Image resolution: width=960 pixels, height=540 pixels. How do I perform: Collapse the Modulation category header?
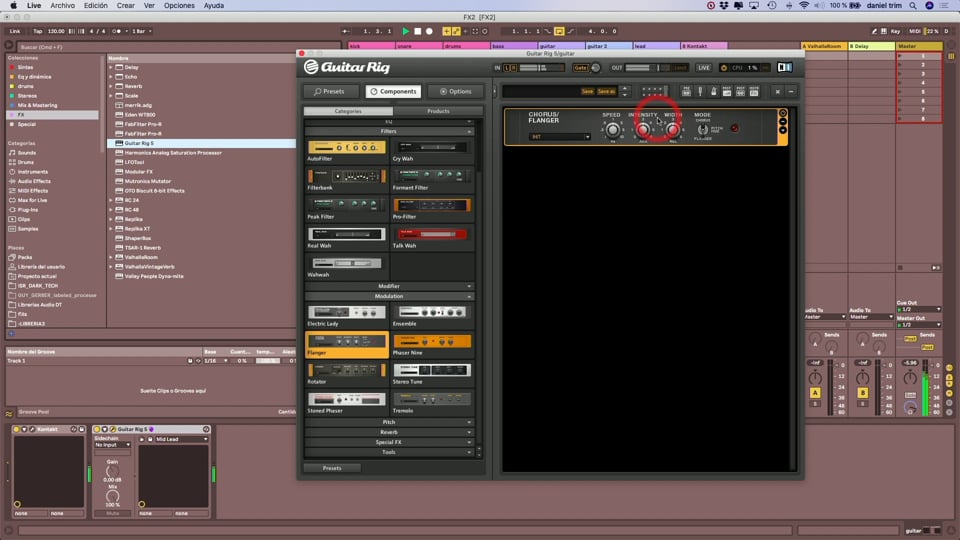(x=389, y=296)
